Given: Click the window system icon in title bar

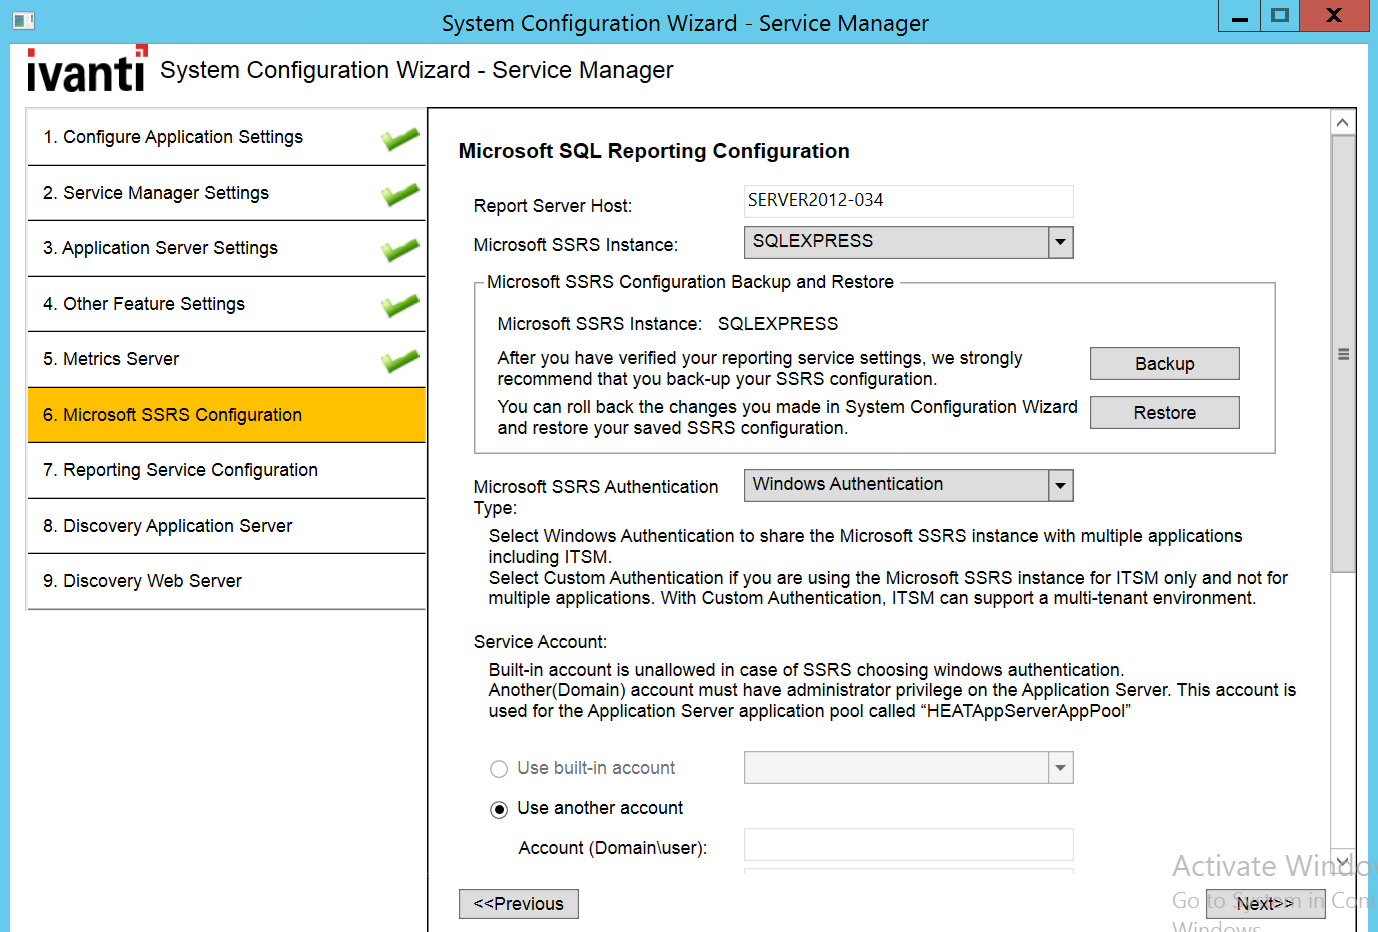Looking at the screenshot, I should click(x=24, y=20).
